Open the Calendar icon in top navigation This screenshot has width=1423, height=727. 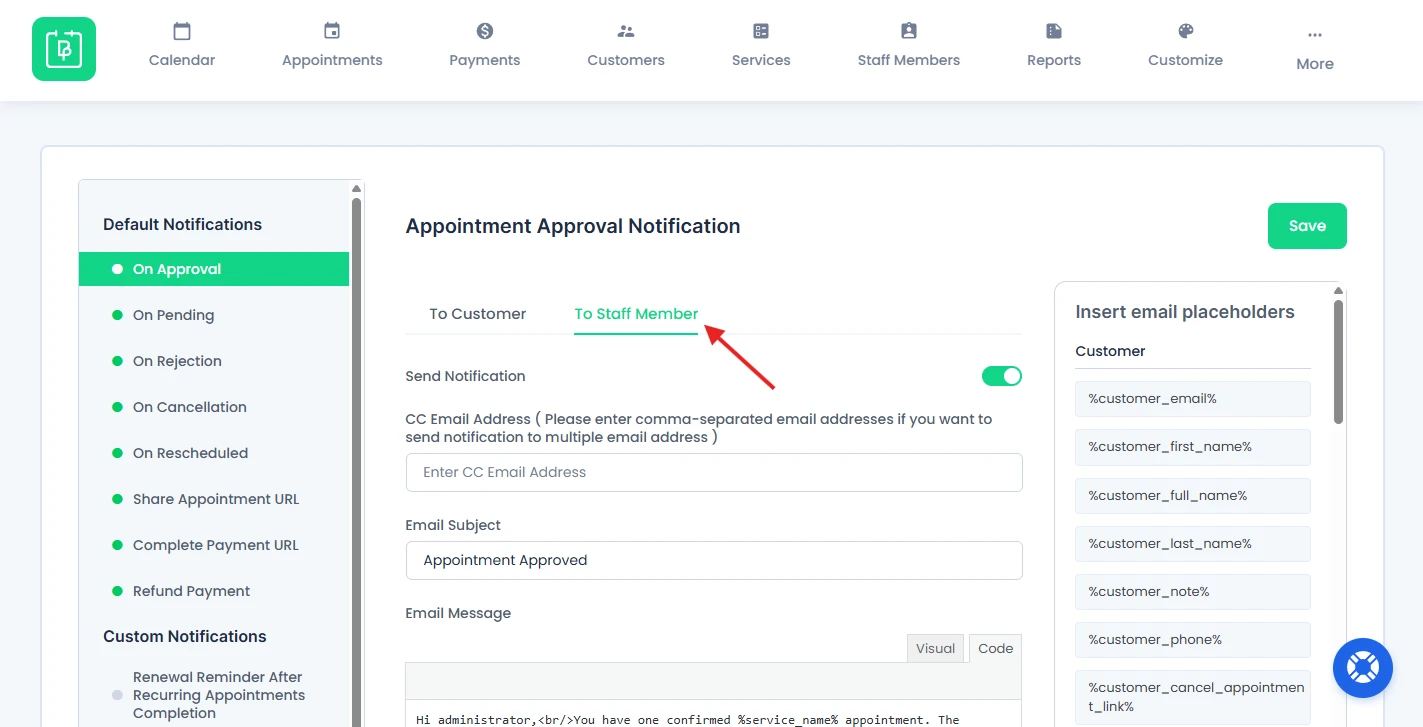[x=182, y=31]
